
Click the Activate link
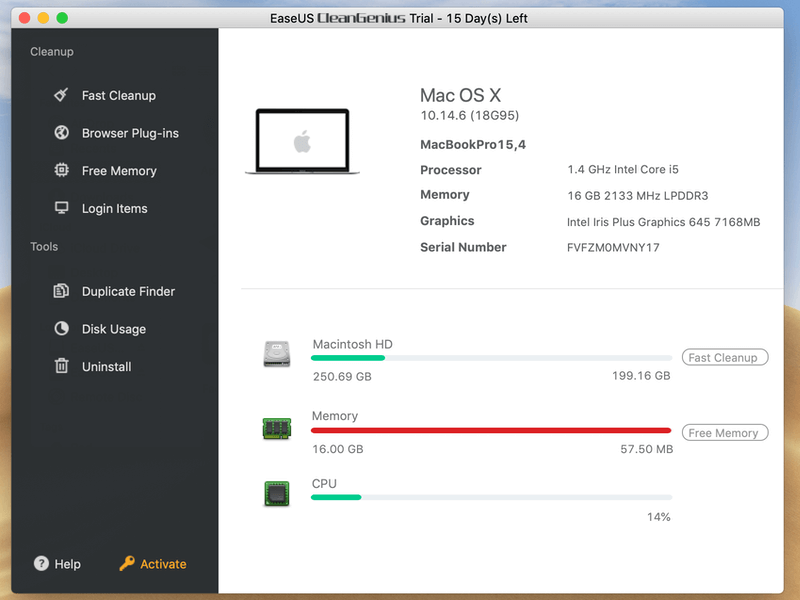[163, 564]
